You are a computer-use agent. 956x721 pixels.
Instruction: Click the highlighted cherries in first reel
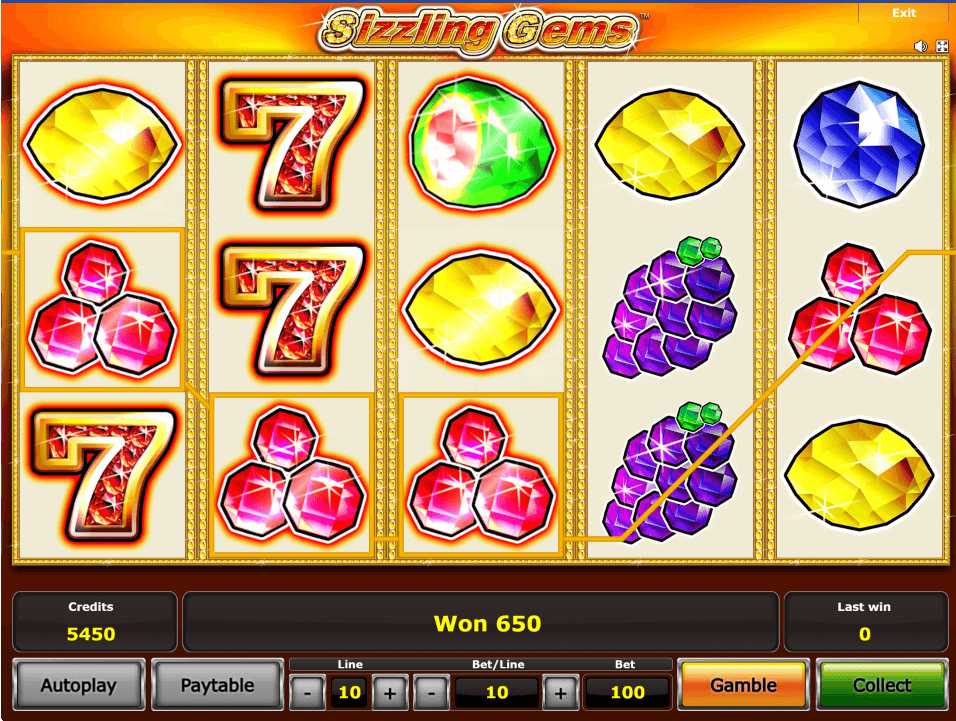pyautogui.click(x=103, y=308)
